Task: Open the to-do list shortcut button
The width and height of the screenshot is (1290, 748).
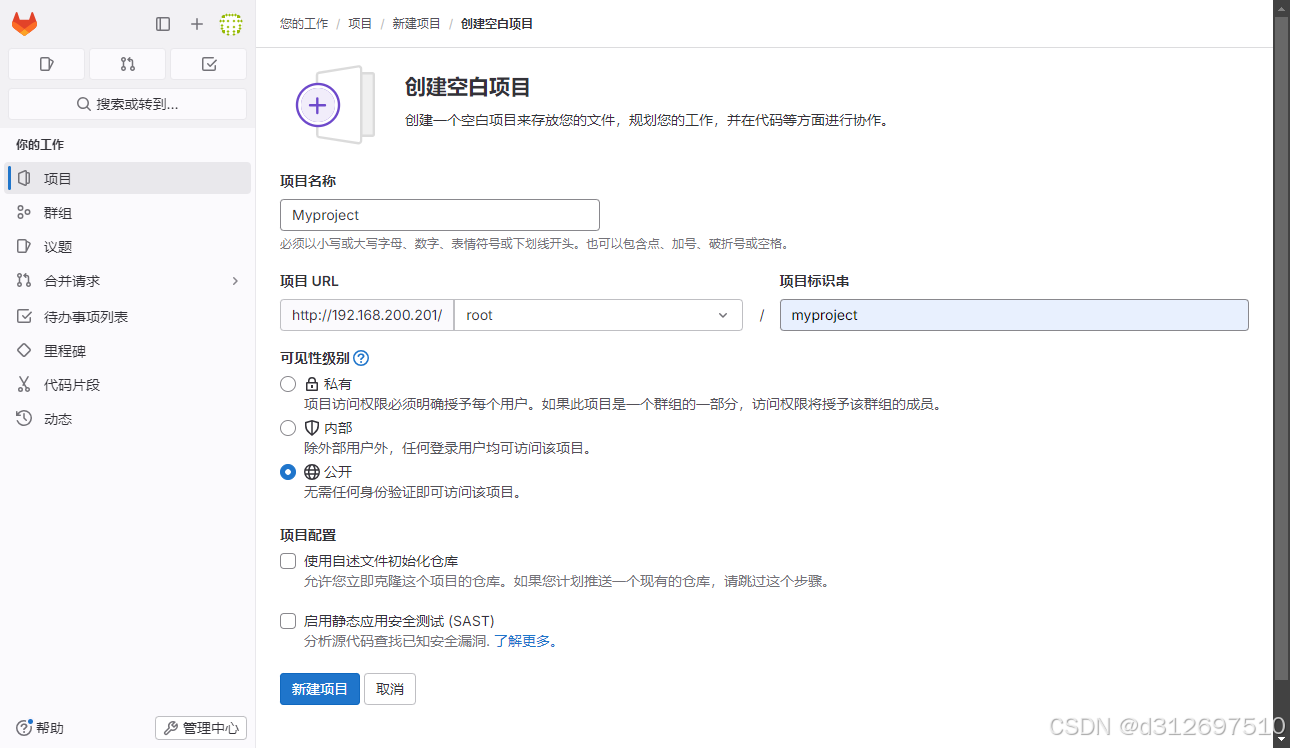Action: 208,64
